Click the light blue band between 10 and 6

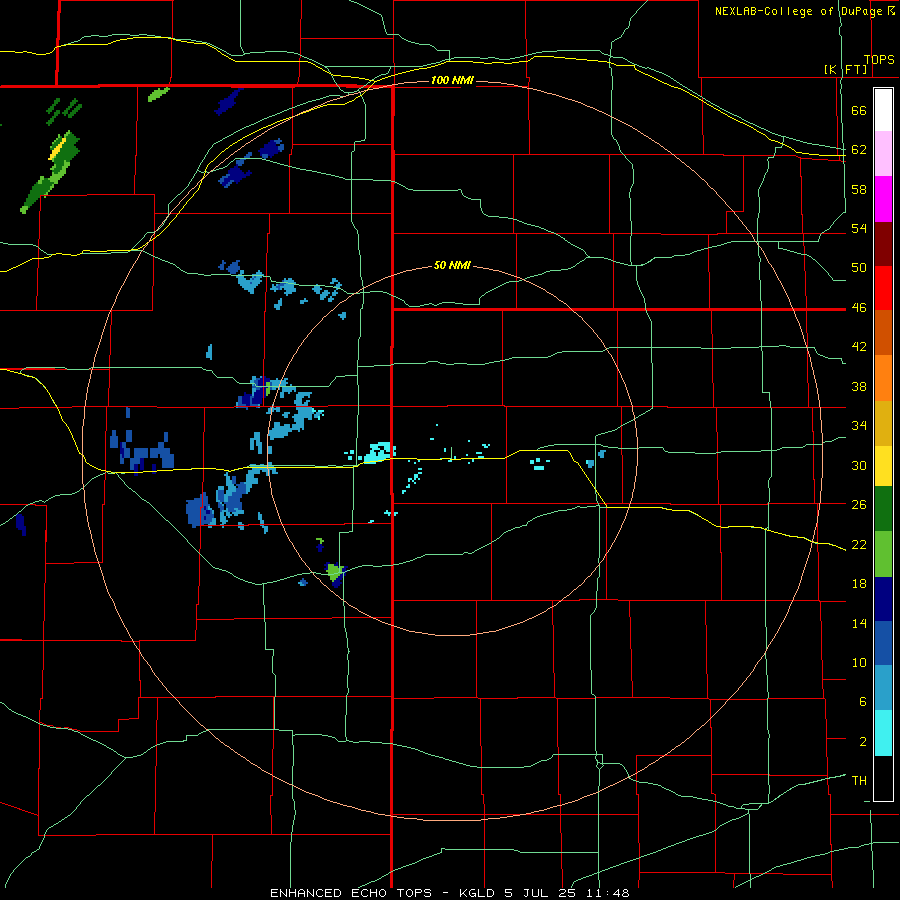(883, 688)
